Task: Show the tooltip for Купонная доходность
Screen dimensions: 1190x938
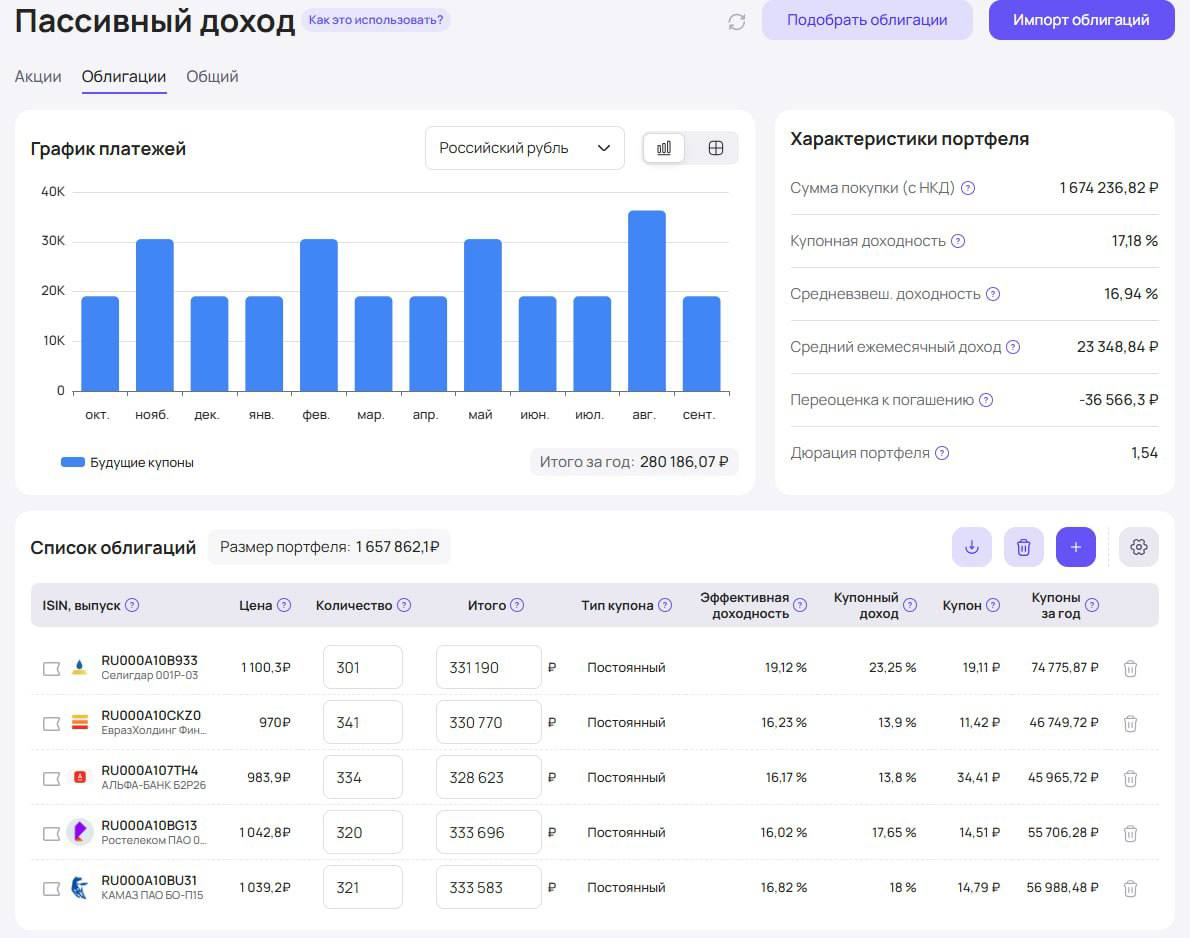Action: pyautogui.click(x=958, y=241)
